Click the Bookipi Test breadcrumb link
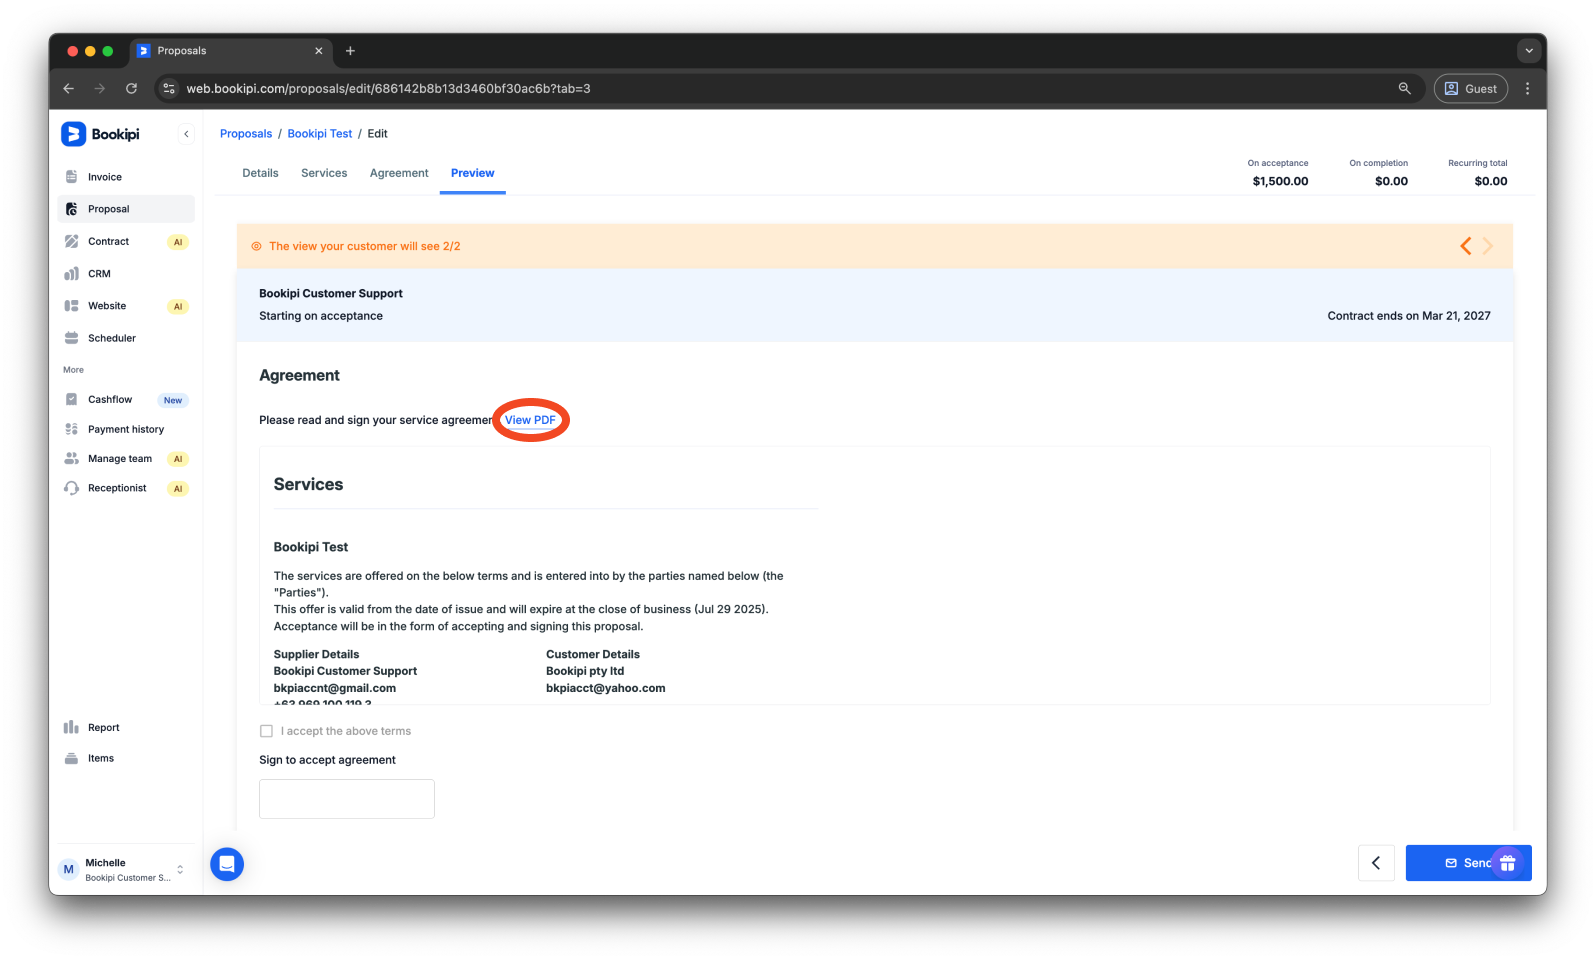Viewport: 1596px width, 960px height. click(x=320, y=134)
